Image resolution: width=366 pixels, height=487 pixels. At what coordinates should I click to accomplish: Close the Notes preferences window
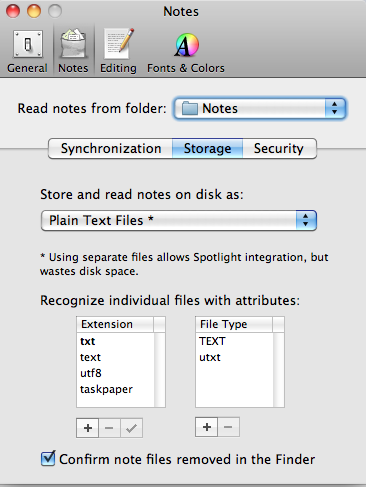(13, 11)
